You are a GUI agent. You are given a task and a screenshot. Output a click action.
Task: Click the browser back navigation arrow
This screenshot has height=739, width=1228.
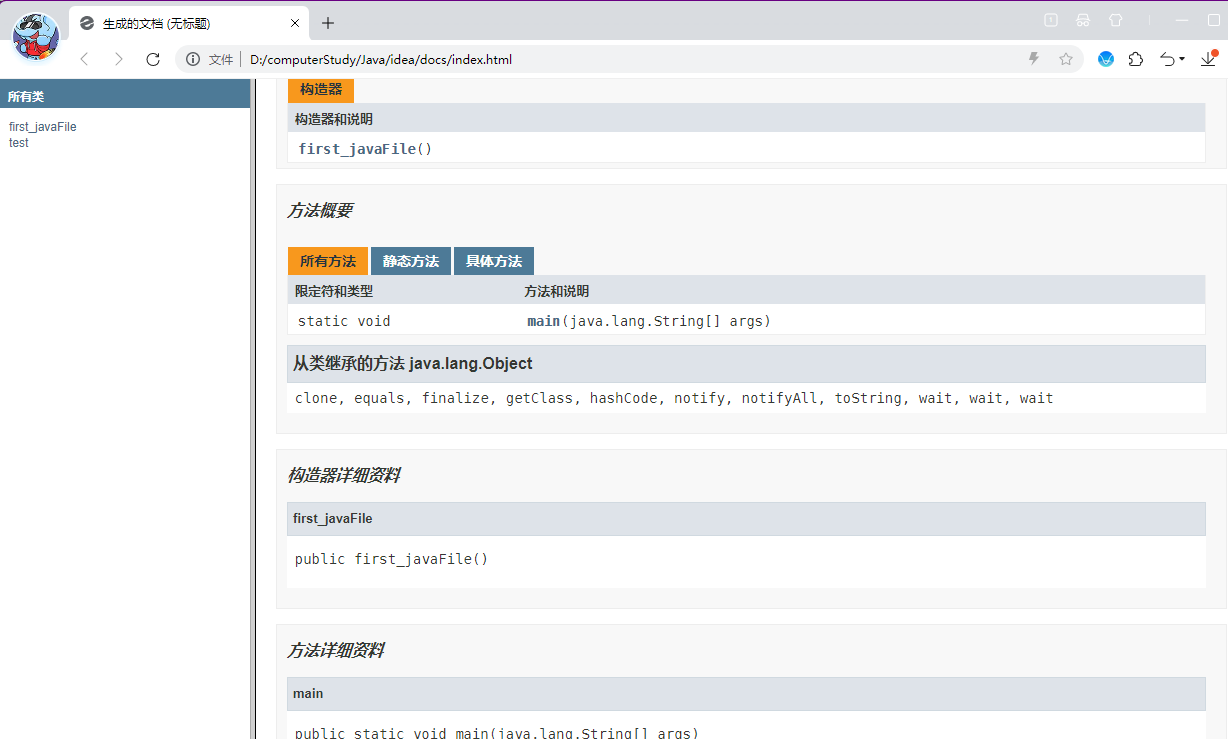tap(84, 59)
